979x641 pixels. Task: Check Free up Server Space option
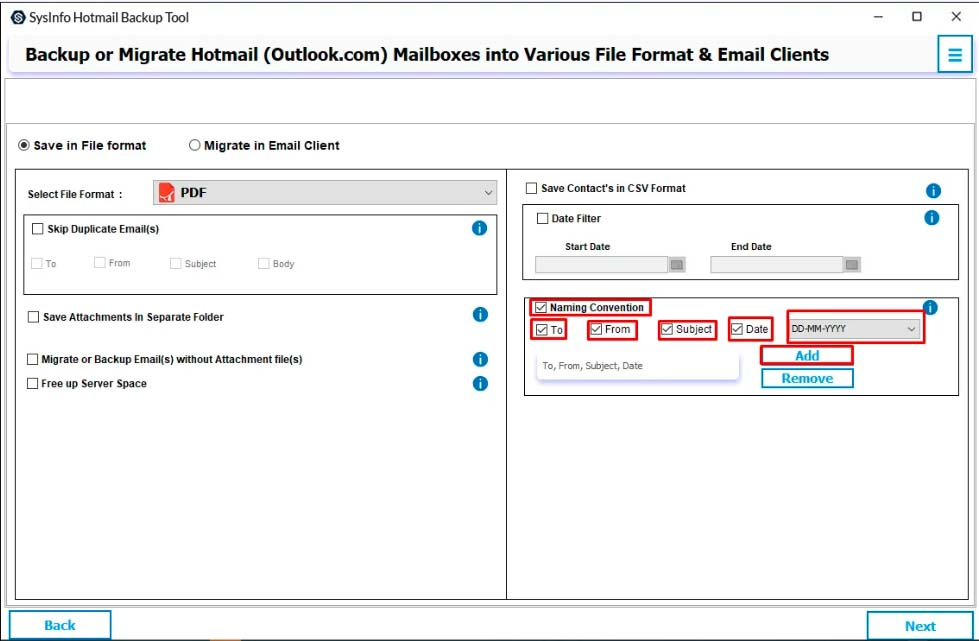coord(33,384)
